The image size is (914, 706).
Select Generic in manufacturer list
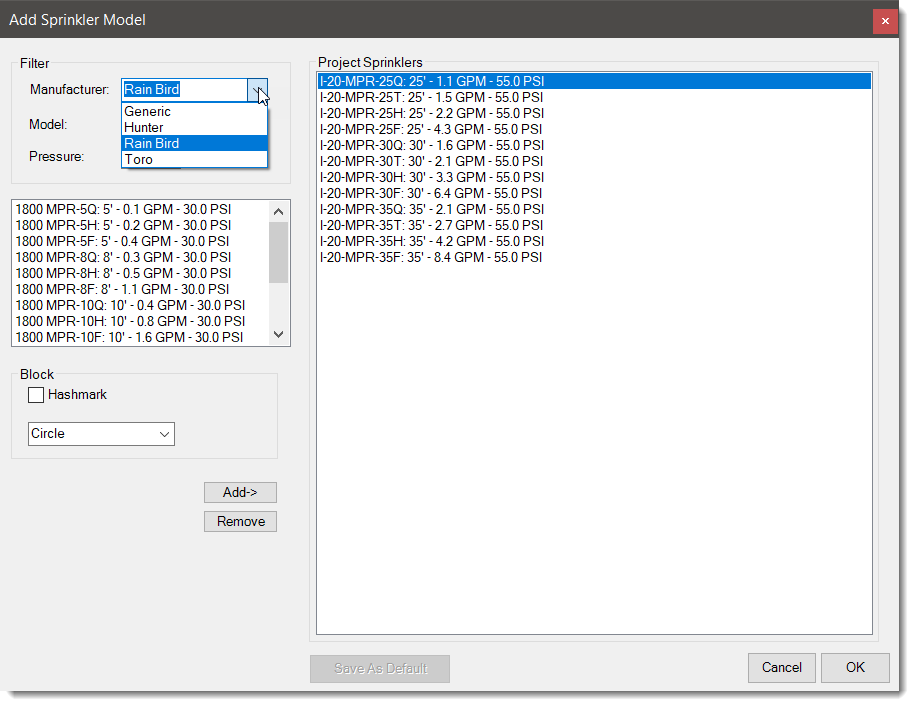[194, 111]
